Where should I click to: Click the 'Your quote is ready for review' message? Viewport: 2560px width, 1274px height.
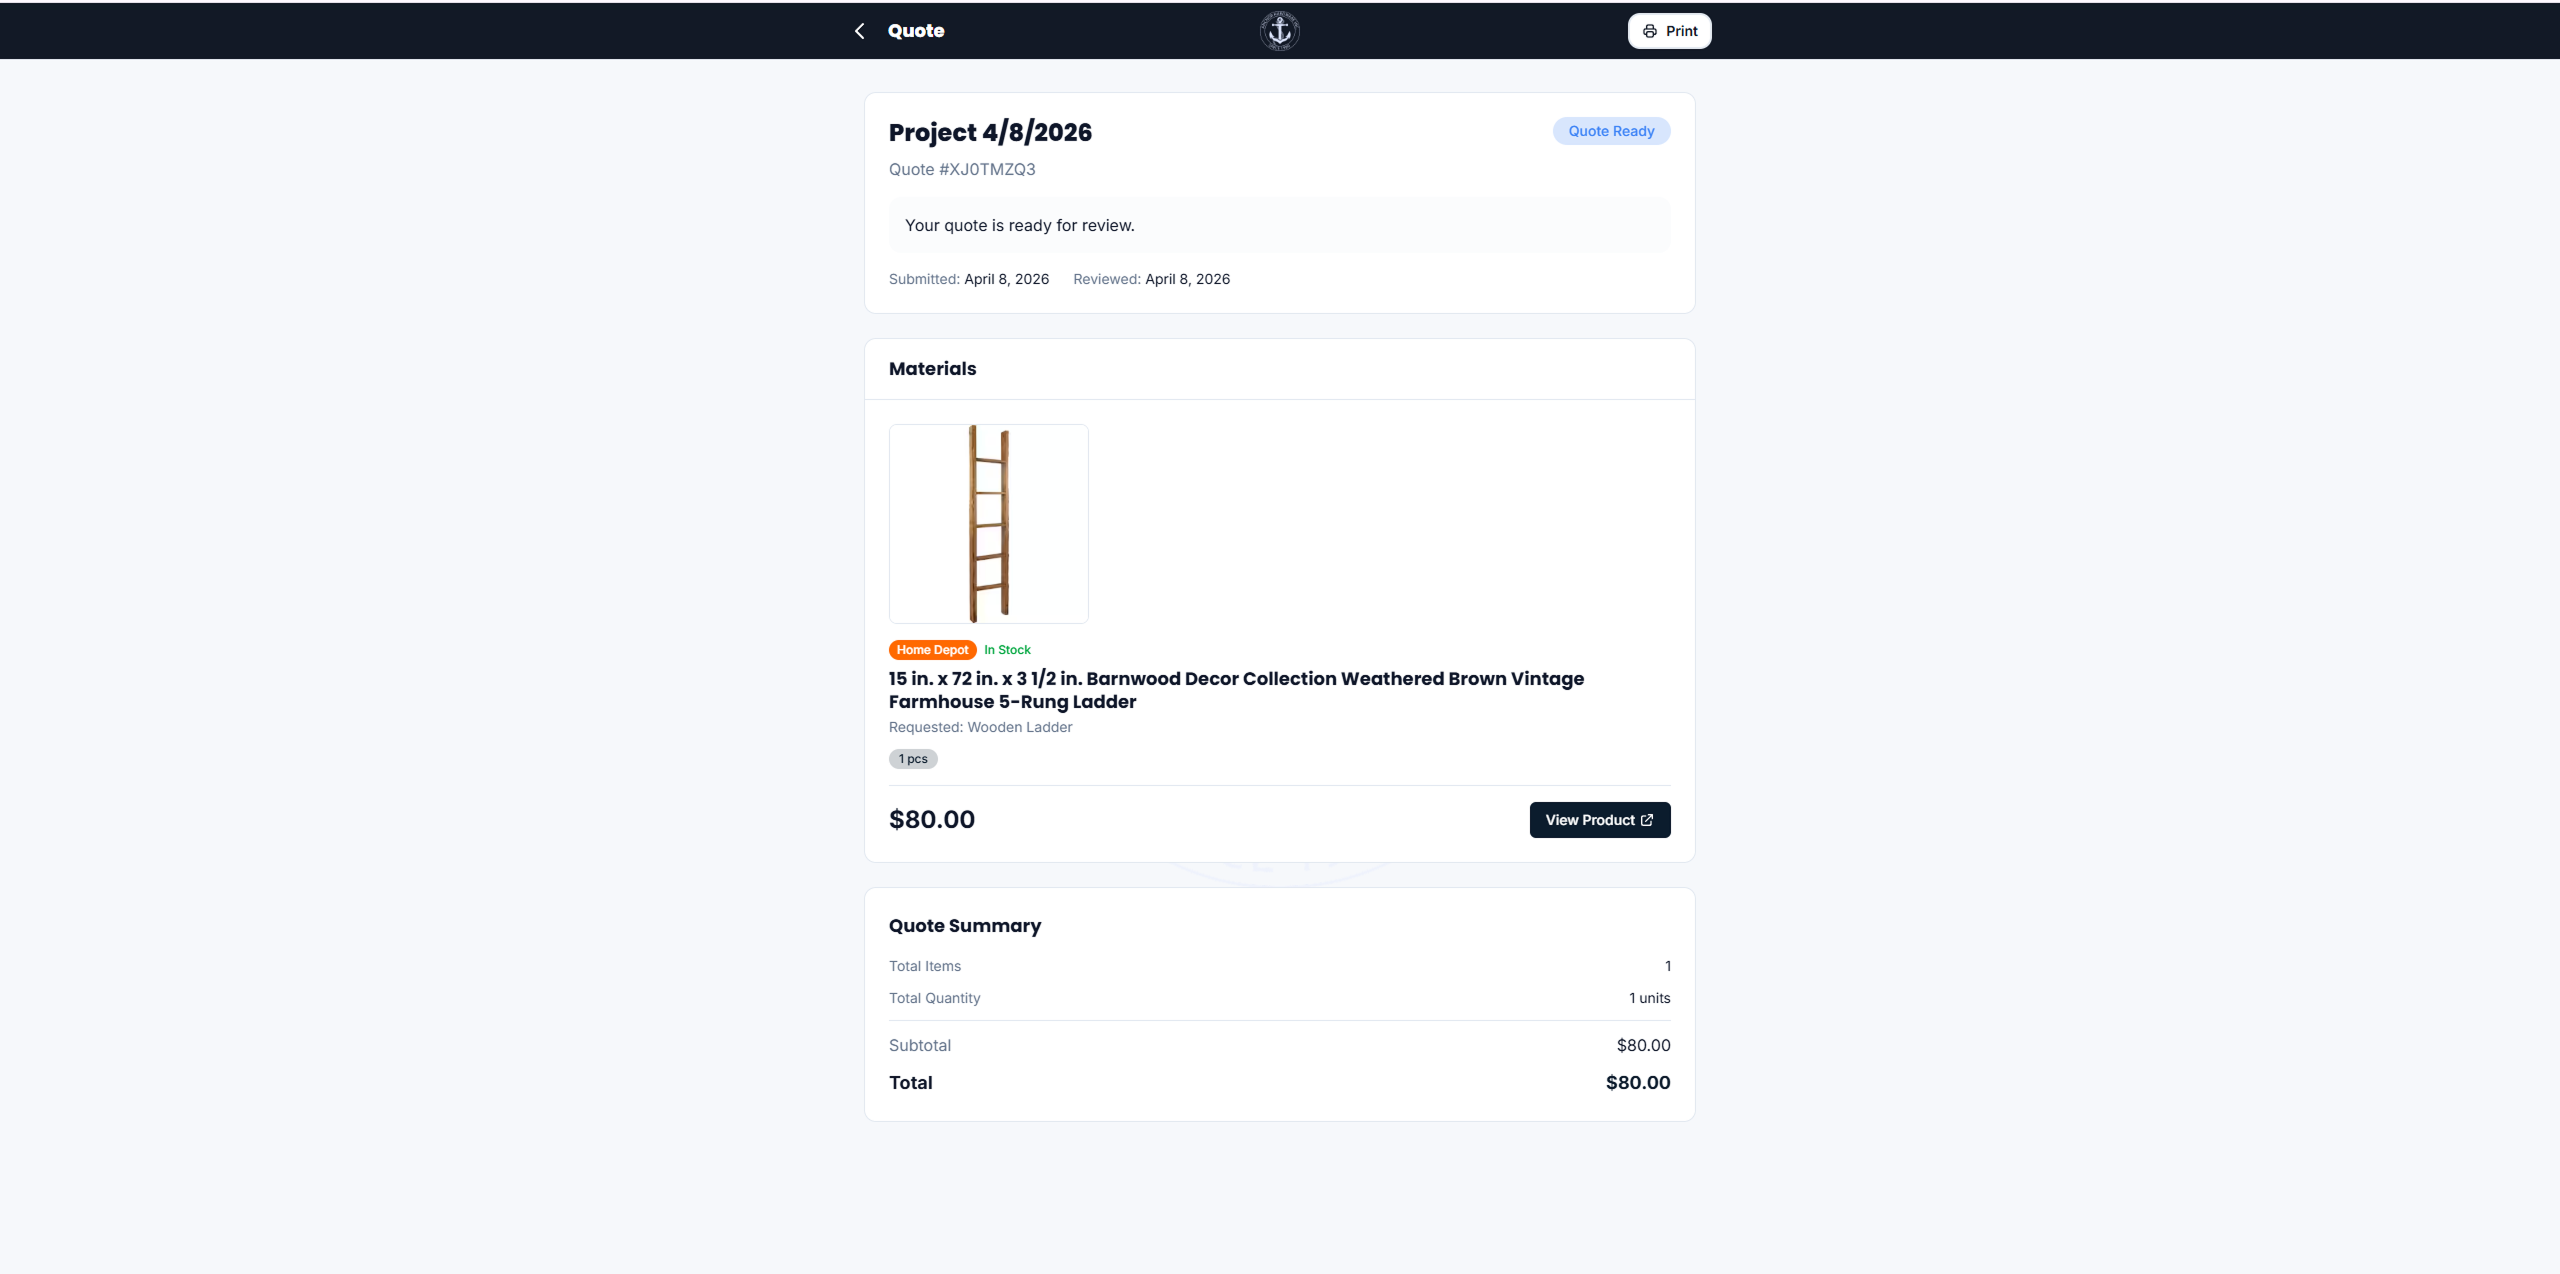1019,226
